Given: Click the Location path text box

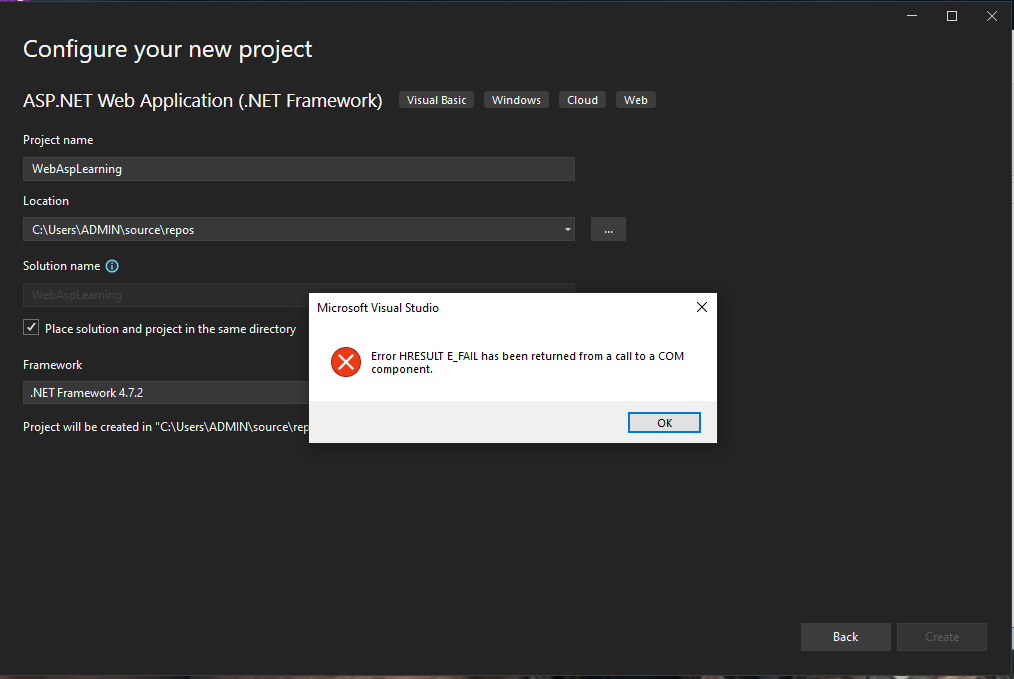Looking at the screenshot, I should coord(280,229).
